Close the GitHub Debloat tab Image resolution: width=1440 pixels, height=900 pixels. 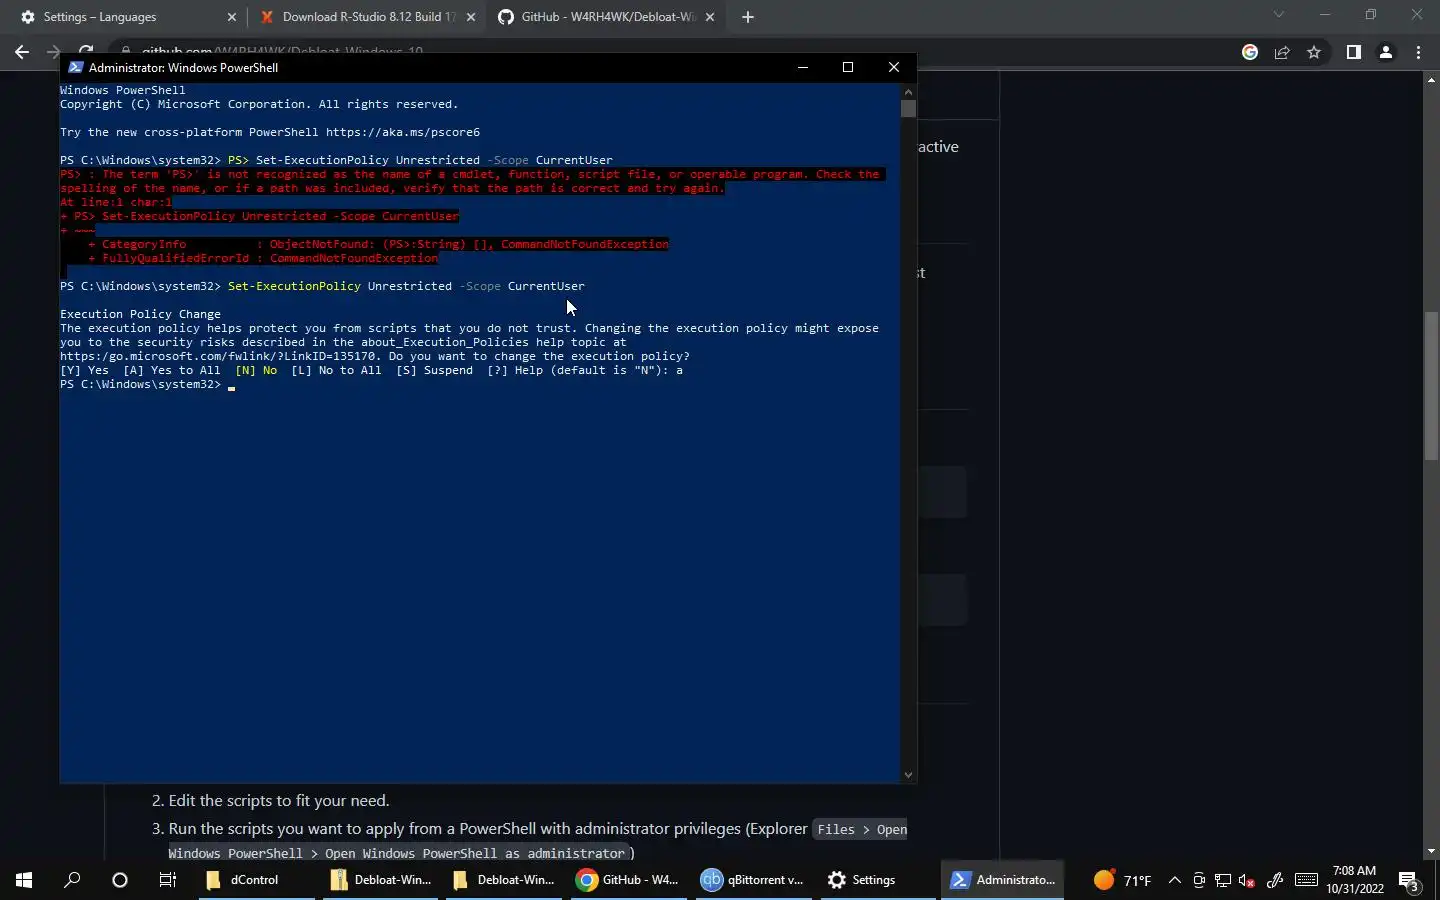pyautogui.click(x=710, y=17)
